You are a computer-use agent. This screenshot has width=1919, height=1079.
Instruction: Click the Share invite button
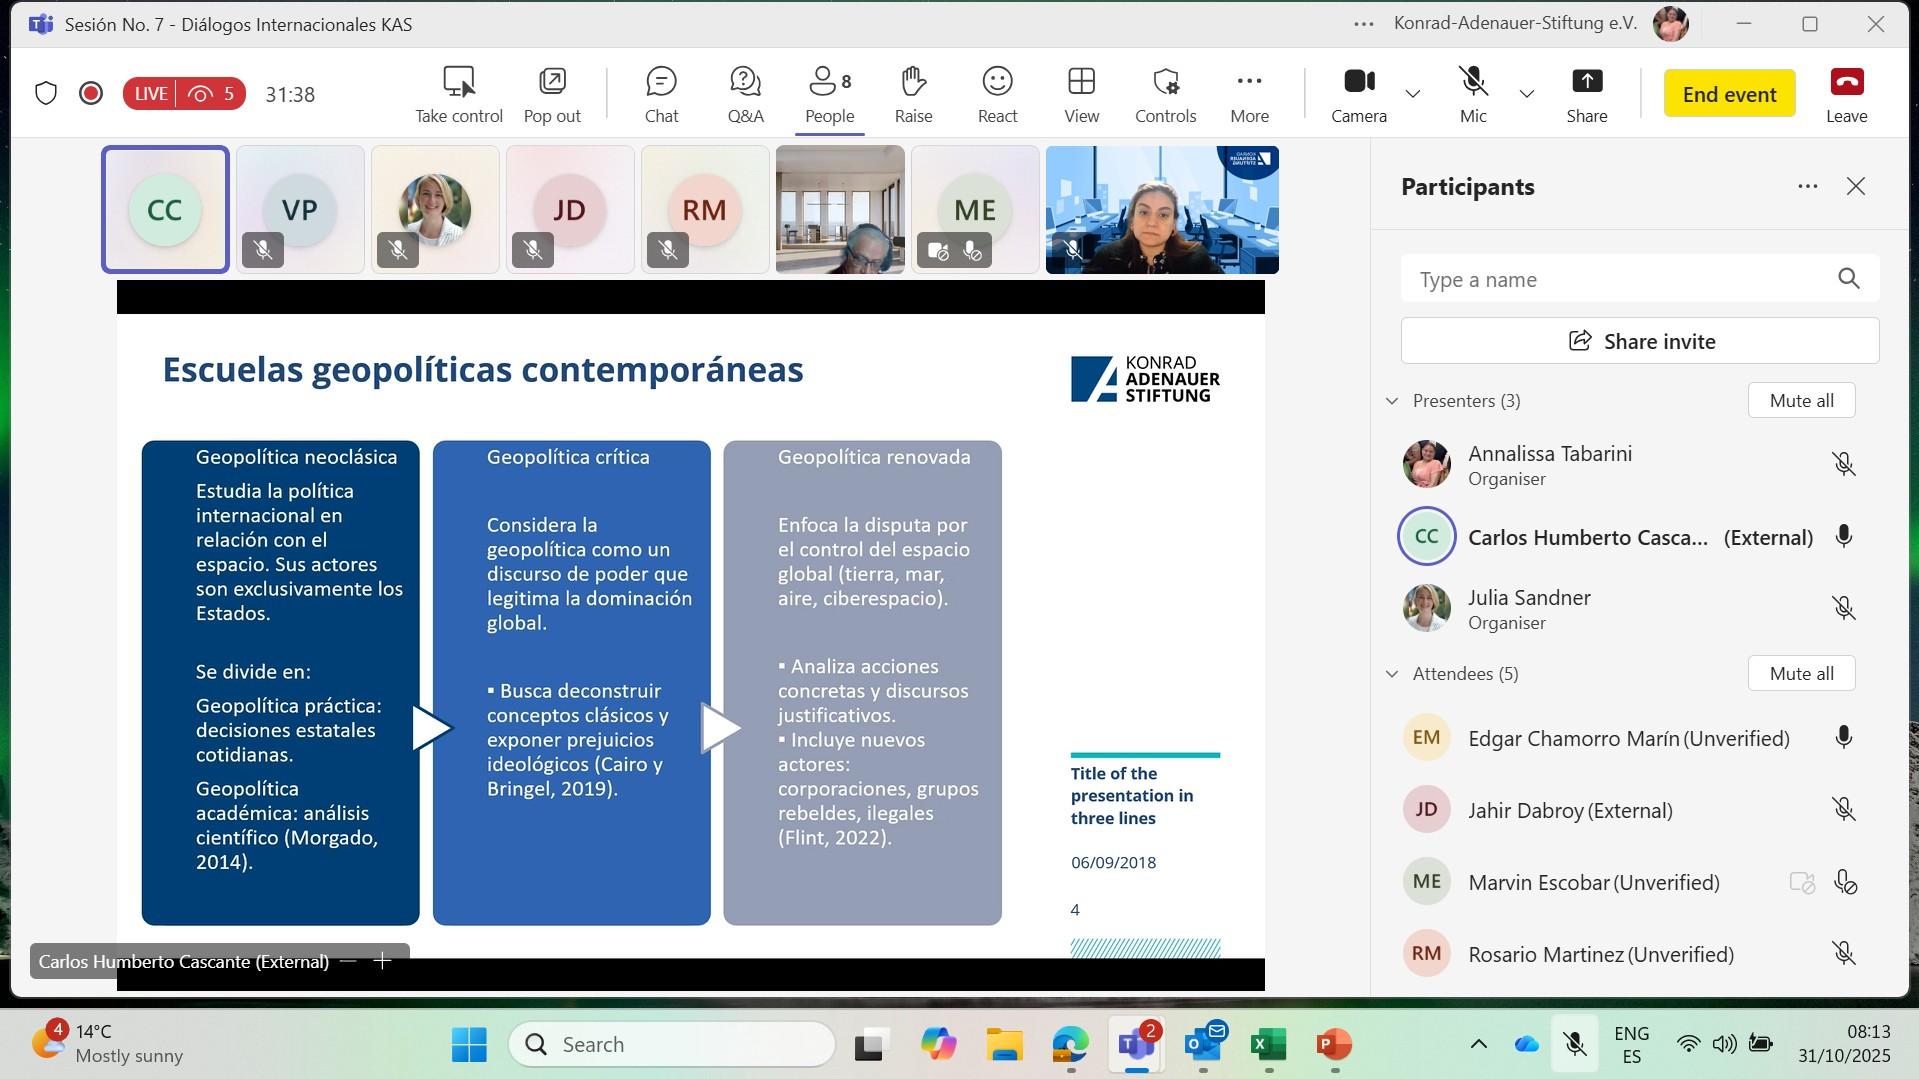tap(1639, 341)
